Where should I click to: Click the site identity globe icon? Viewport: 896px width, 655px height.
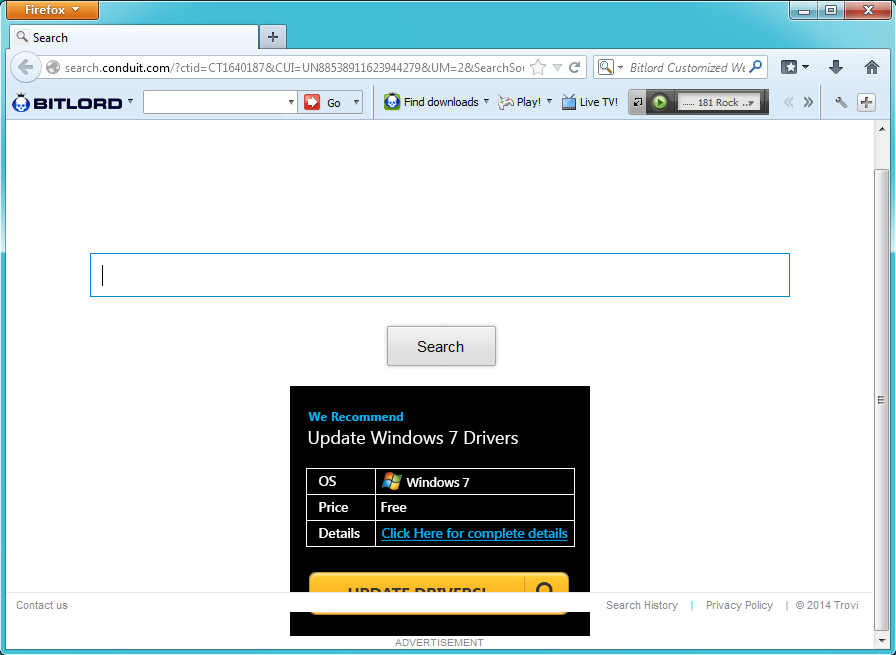53,67
